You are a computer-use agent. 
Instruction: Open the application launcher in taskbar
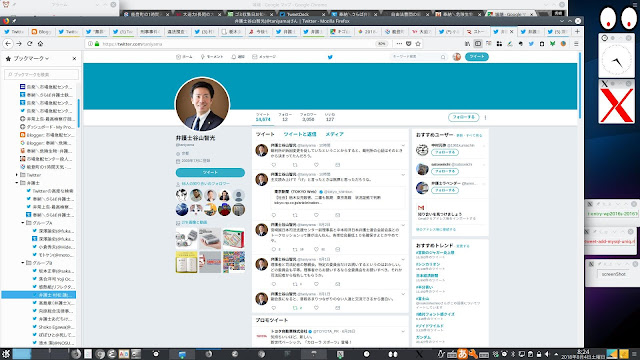[6, 354]
